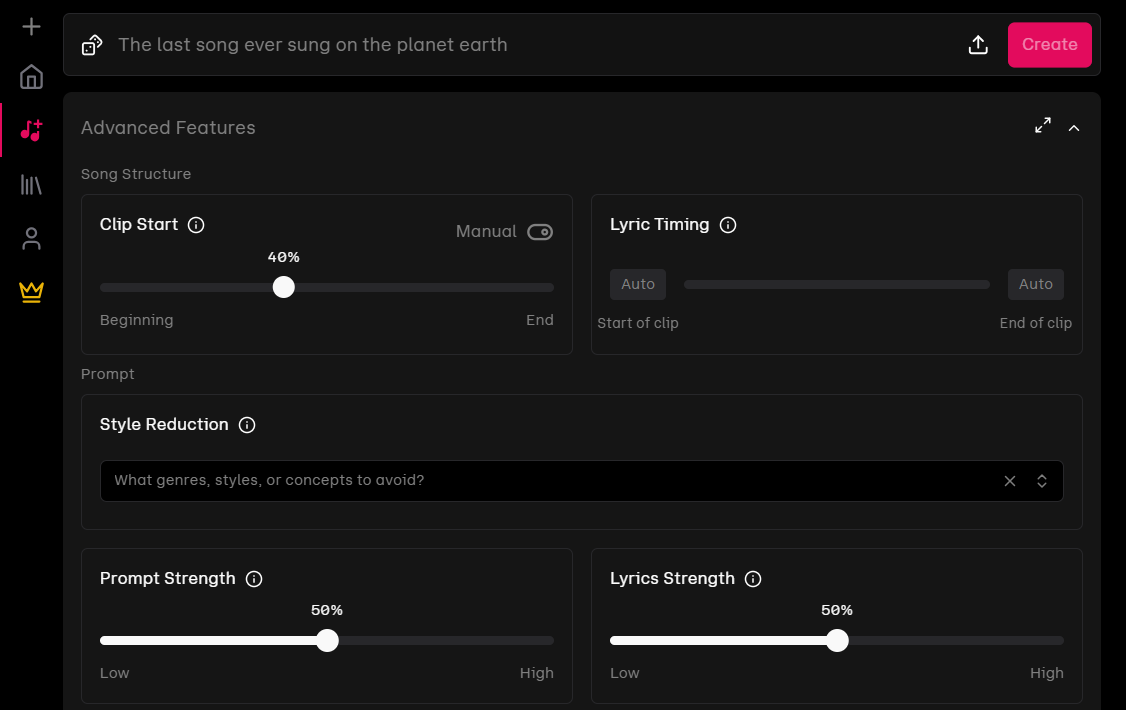The image size is (1126, 710).
Task: Open the profile person icon
Action: (x=31, y=238)
